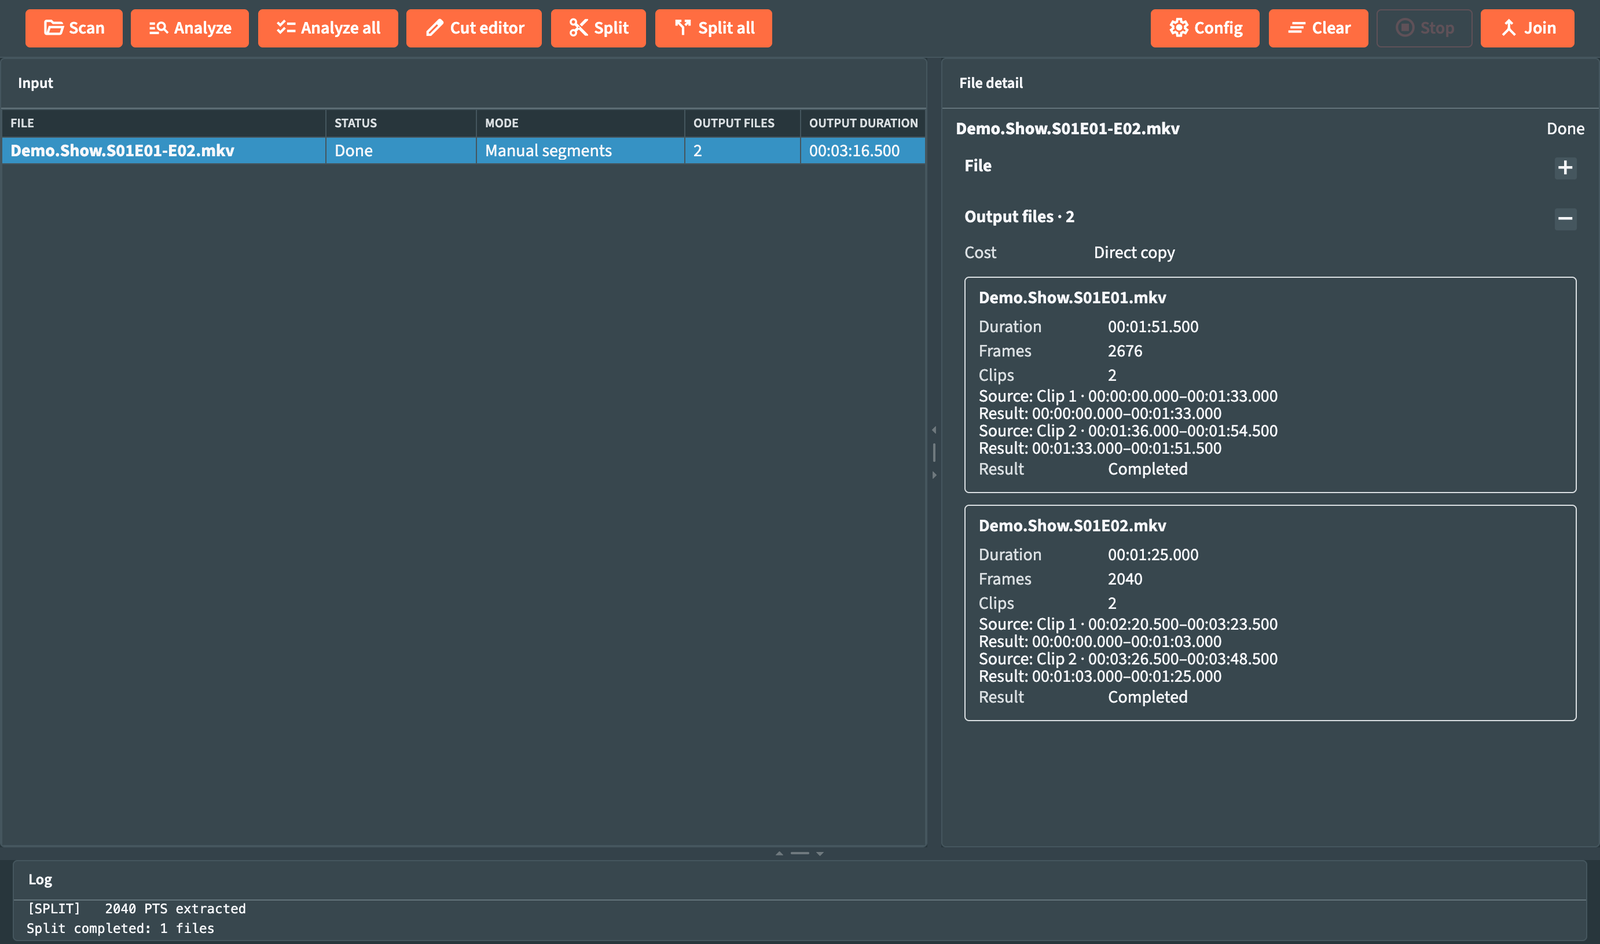Screen dimensions: 1600x944
Task: Collapse the Output files section
Action: (1566, 218)
